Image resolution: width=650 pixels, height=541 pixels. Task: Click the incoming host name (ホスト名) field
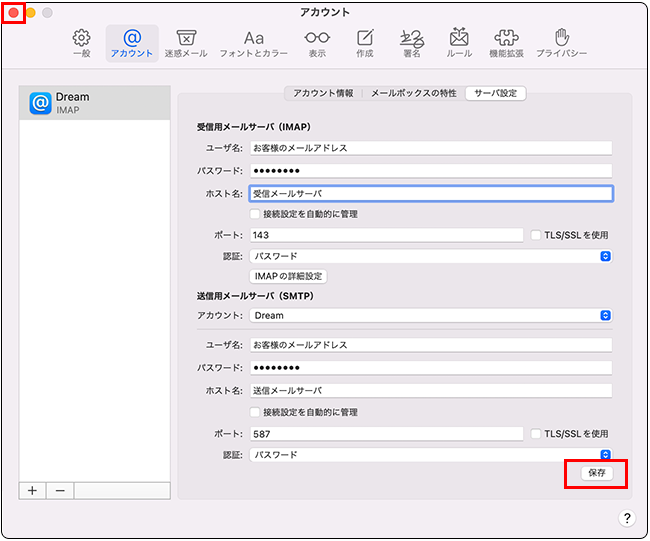tap(430, 194)
